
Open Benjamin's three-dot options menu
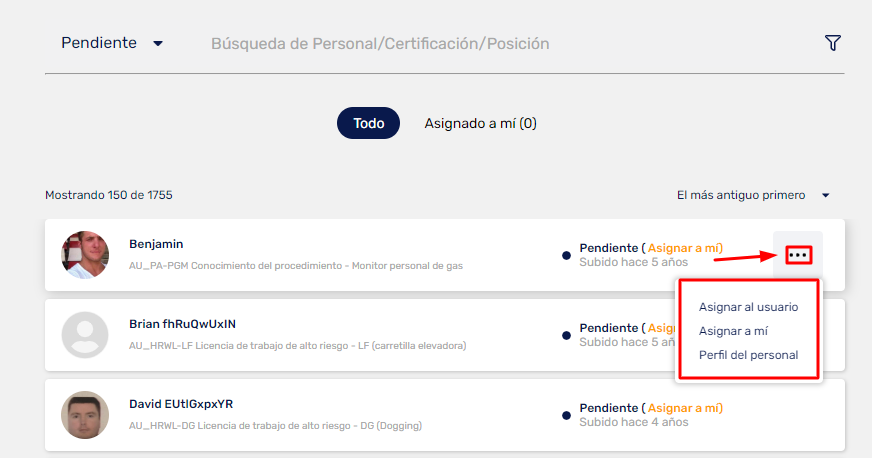(798, 255)
